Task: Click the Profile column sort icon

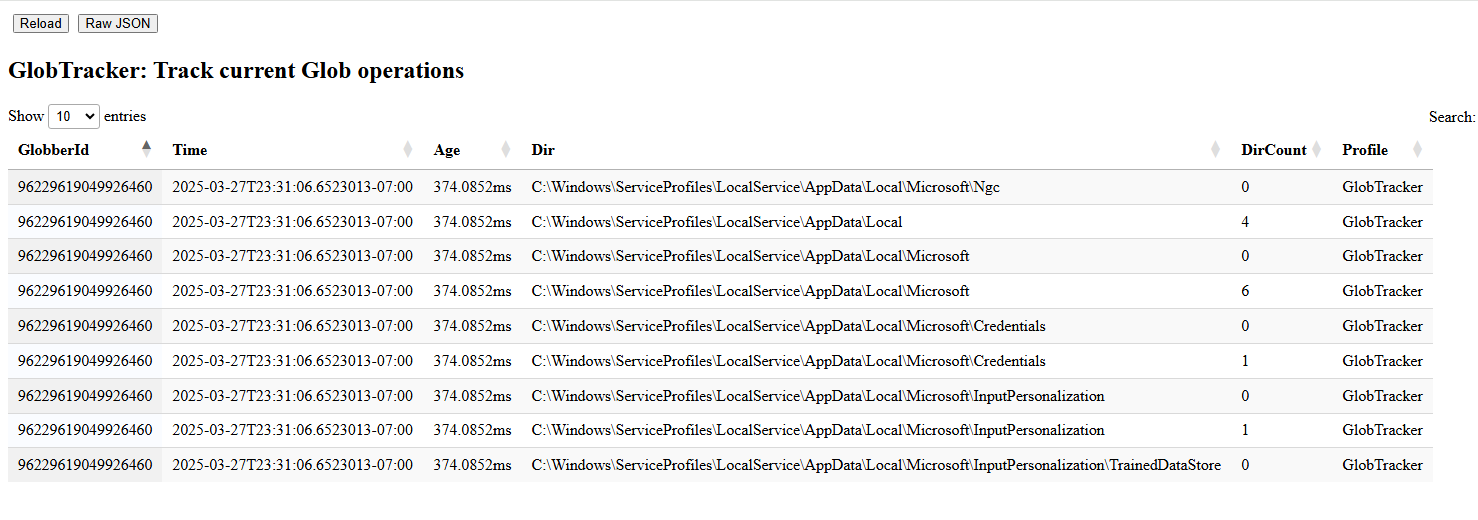Action: click(1417, 150)
